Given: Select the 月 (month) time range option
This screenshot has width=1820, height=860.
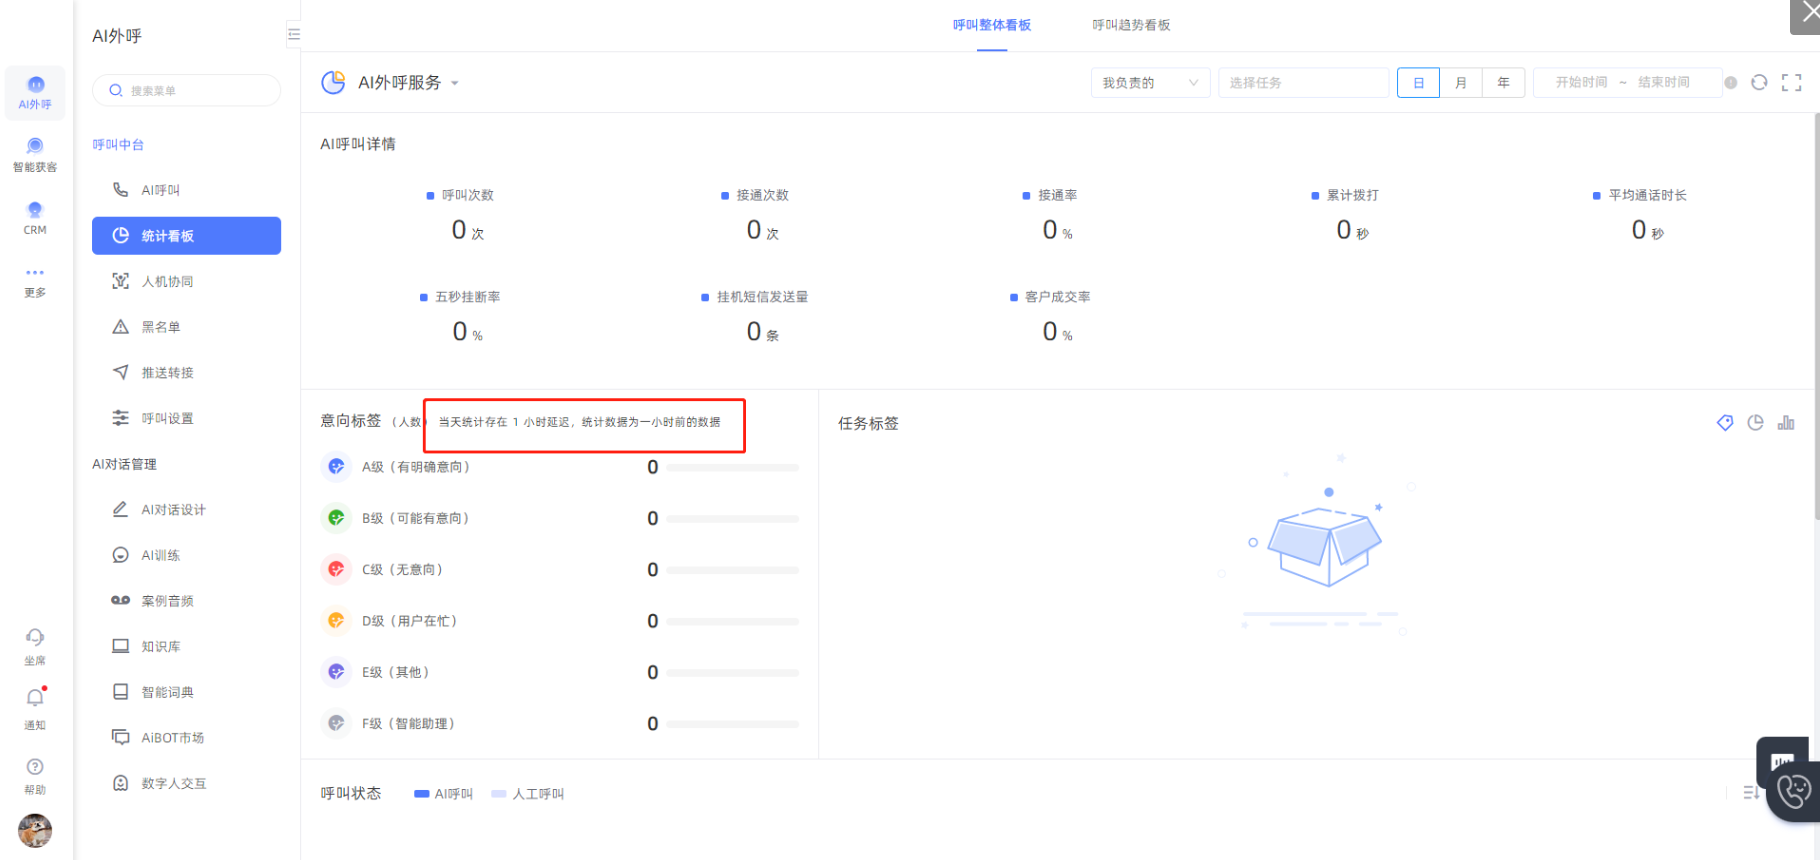Looking at the screenshot, I should [x=1461, y=83].
